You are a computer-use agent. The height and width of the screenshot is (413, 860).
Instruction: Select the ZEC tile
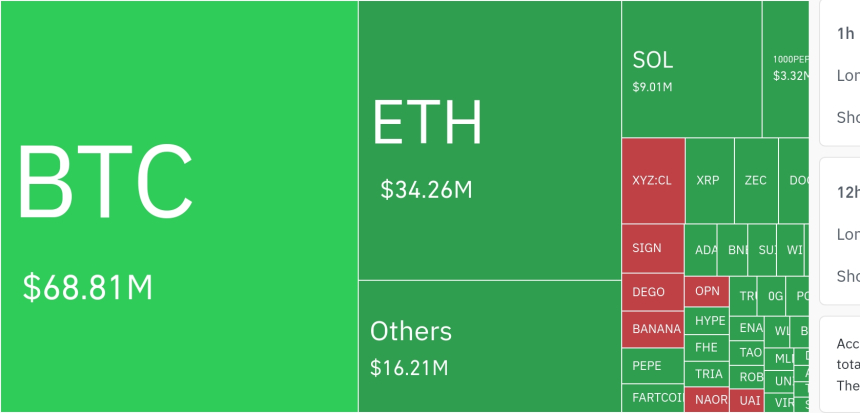tap(756, 181)
